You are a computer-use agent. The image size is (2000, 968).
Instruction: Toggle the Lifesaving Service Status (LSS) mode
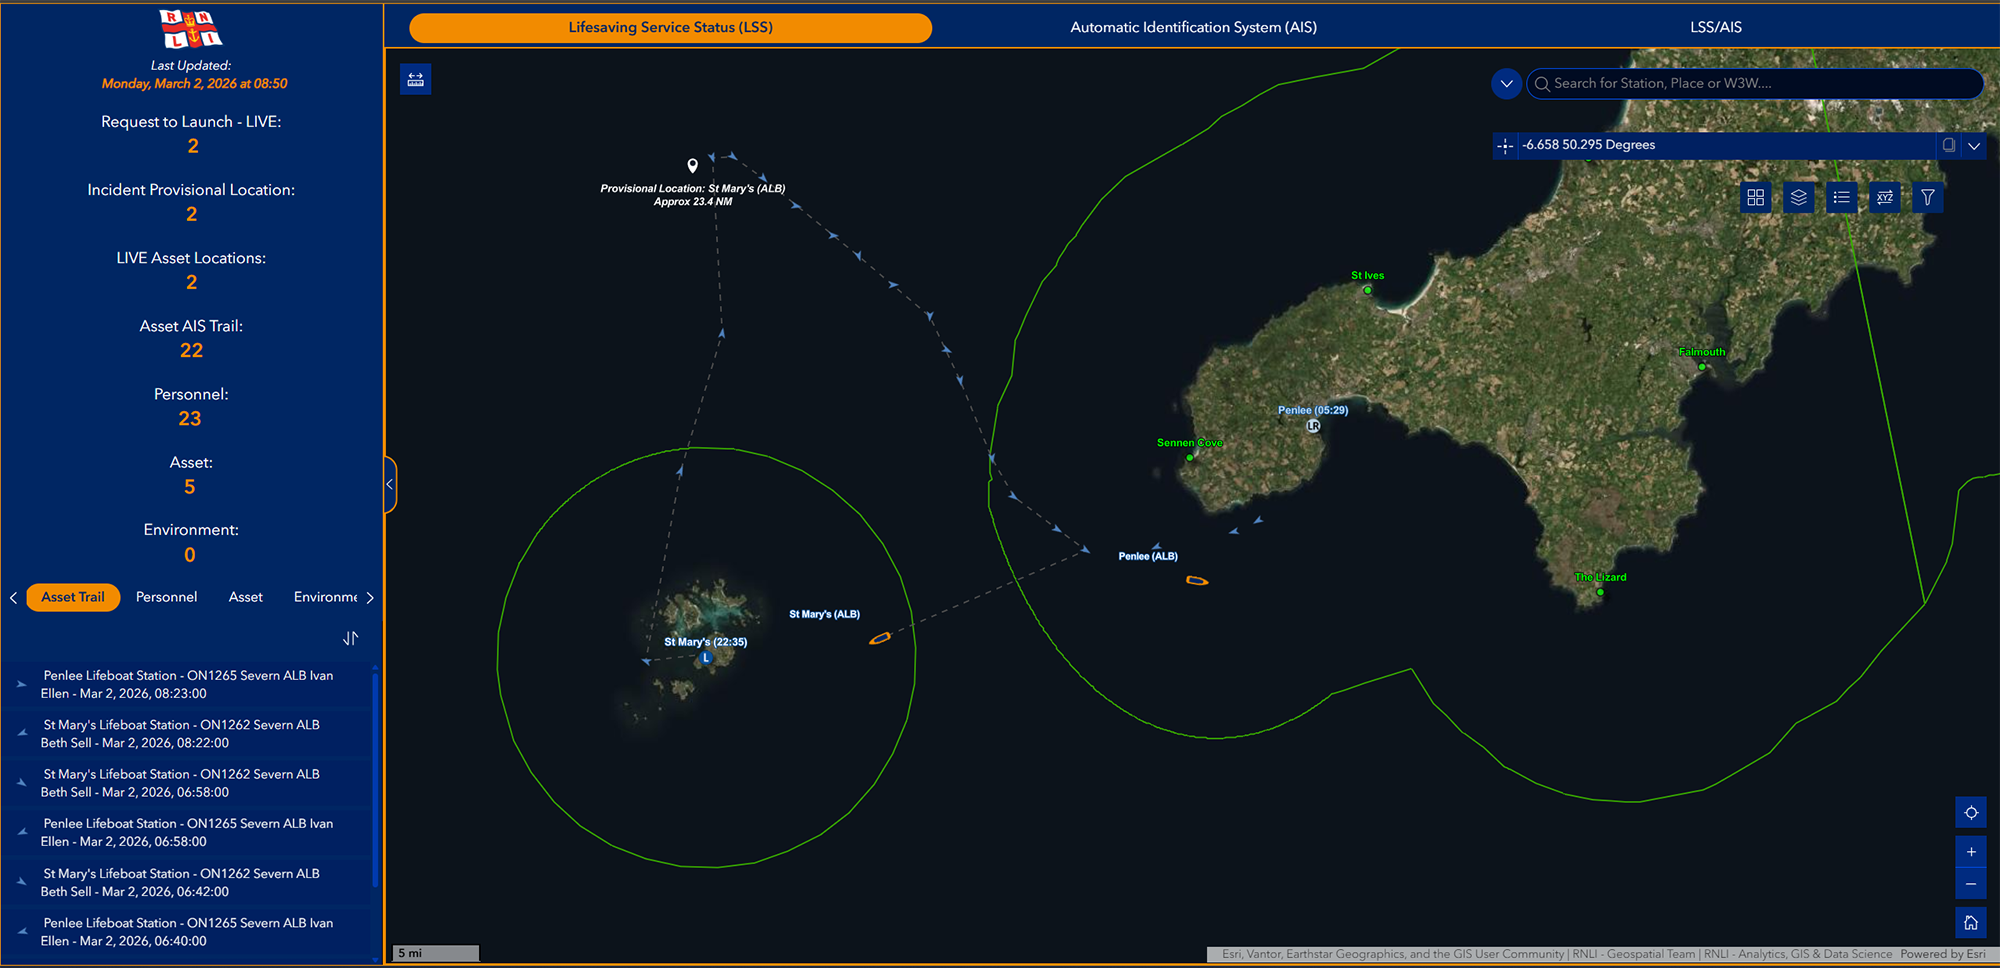click(x=670, y=27)
